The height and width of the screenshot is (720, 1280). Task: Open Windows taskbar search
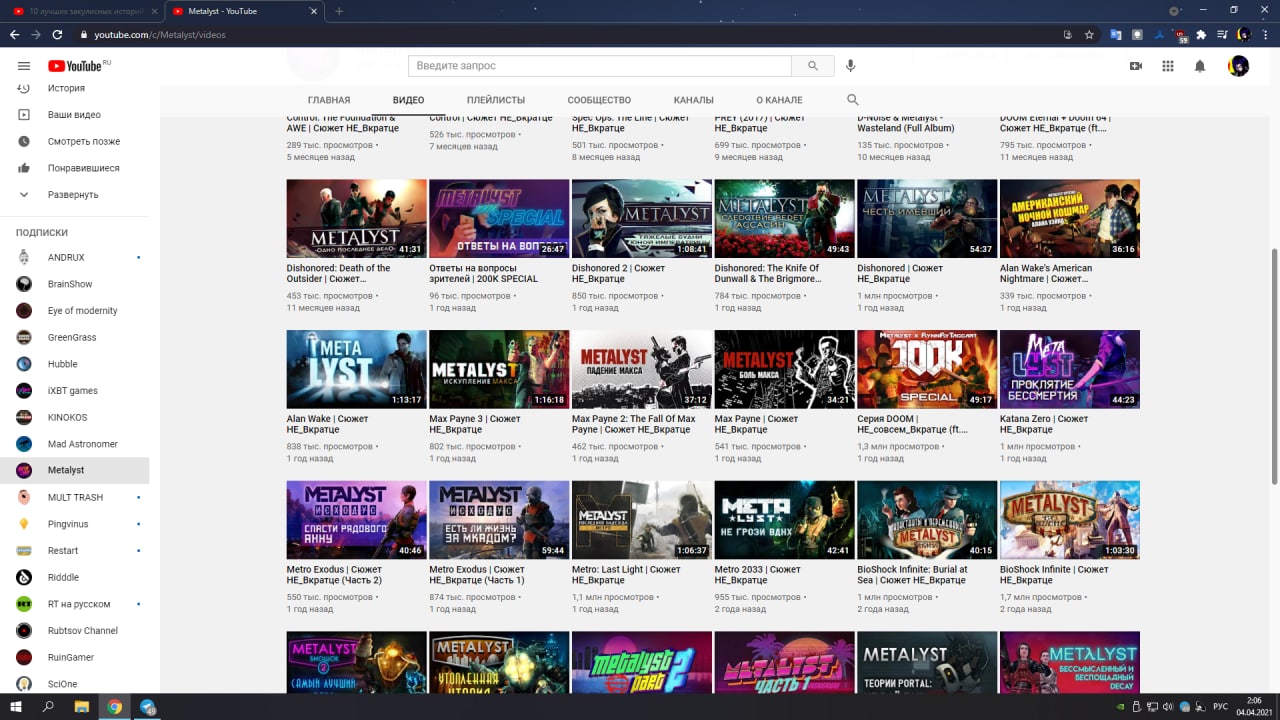[x=48, y=707]
